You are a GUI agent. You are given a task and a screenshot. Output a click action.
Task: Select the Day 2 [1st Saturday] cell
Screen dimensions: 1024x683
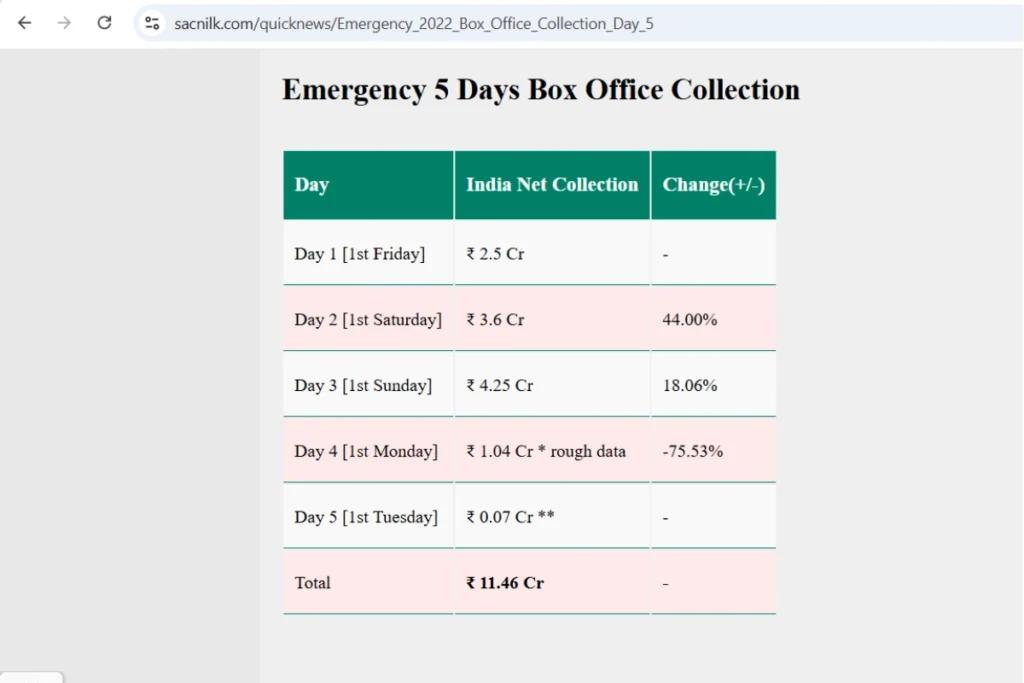[x=368, y=319]
